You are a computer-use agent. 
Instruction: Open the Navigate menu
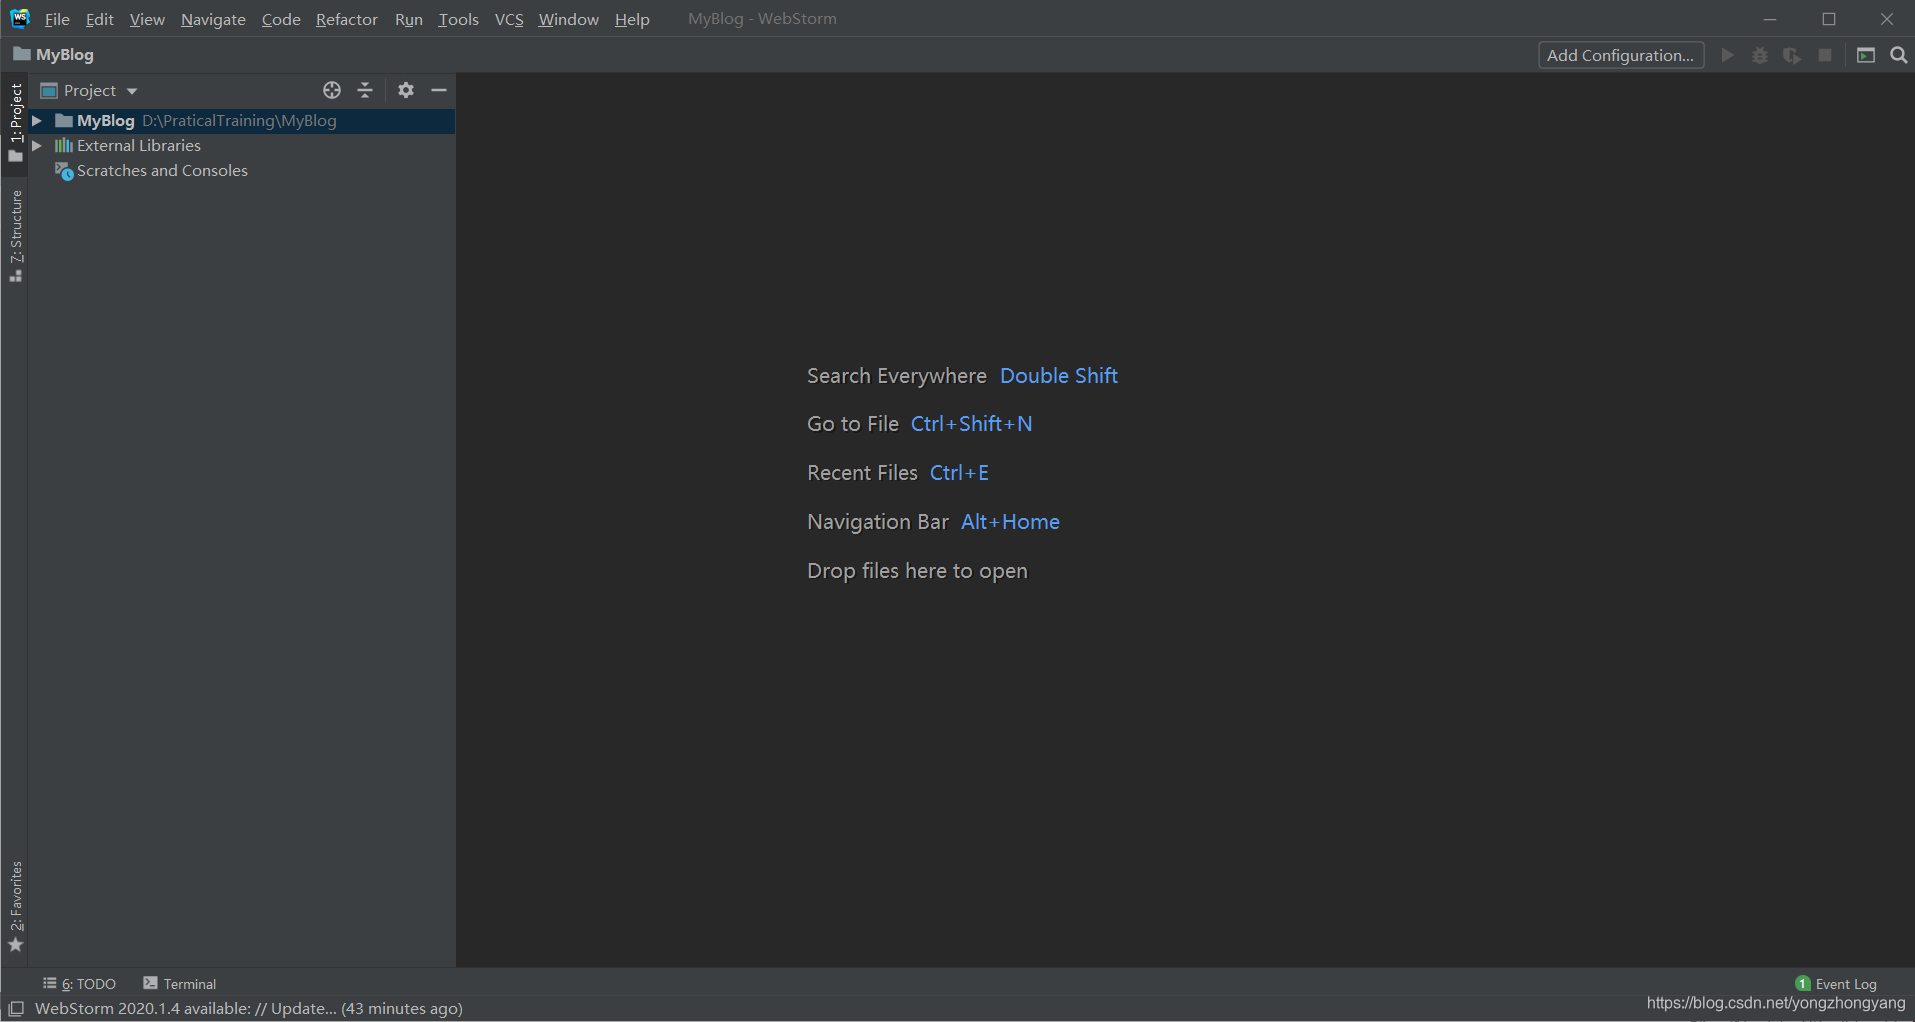(x=213, y=19)
